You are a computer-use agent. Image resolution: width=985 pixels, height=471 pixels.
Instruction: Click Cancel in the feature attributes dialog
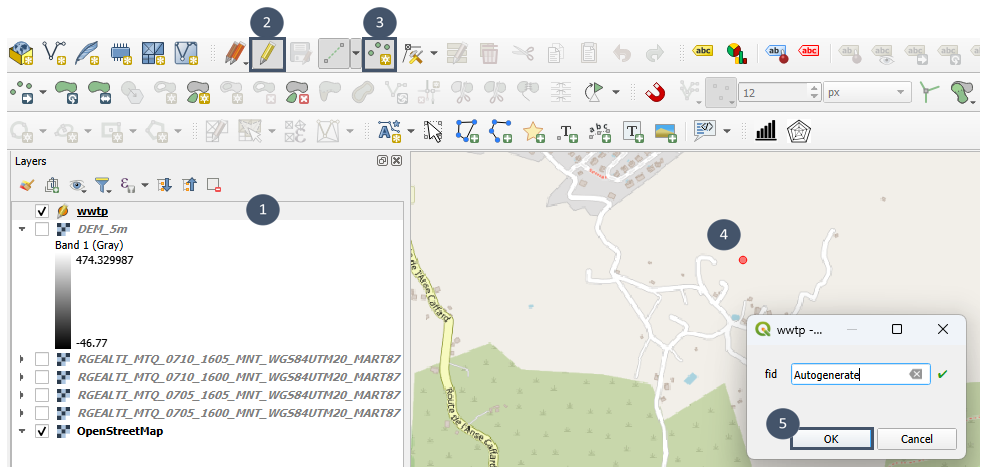[x=916, y=439]
